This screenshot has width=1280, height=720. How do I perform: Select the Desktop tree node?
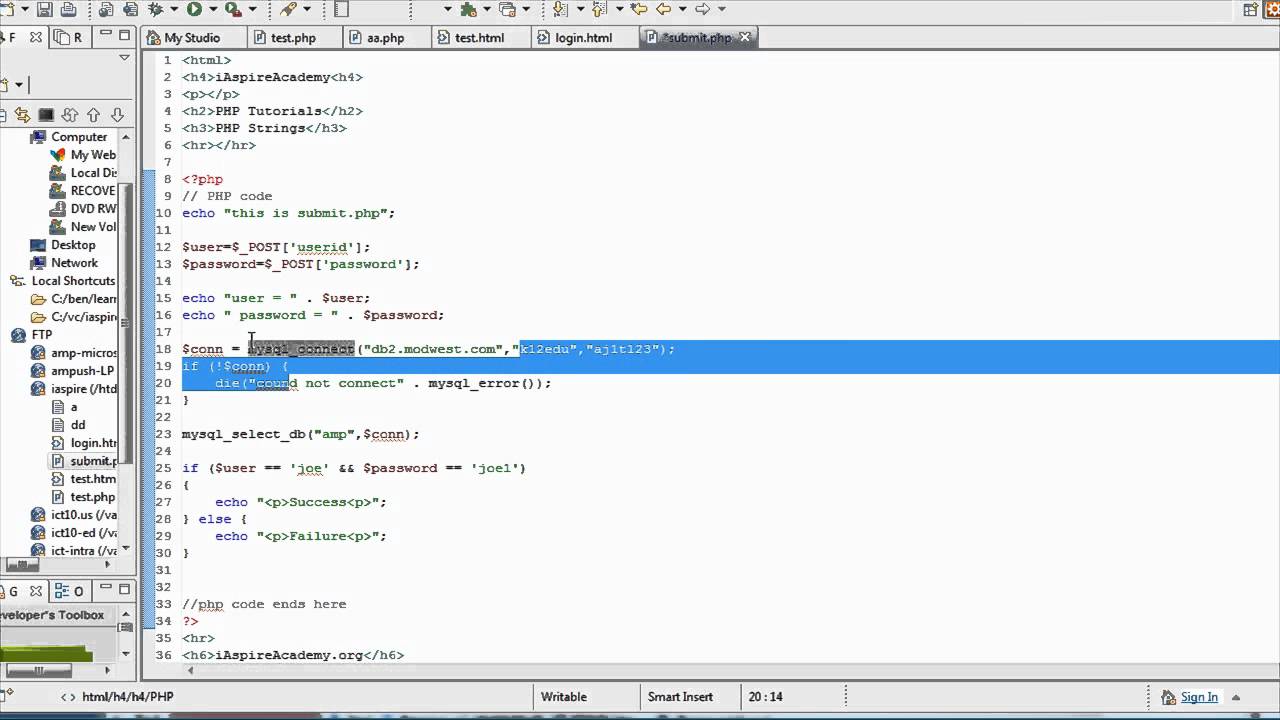pyautogui.click(x=73, y=245)
